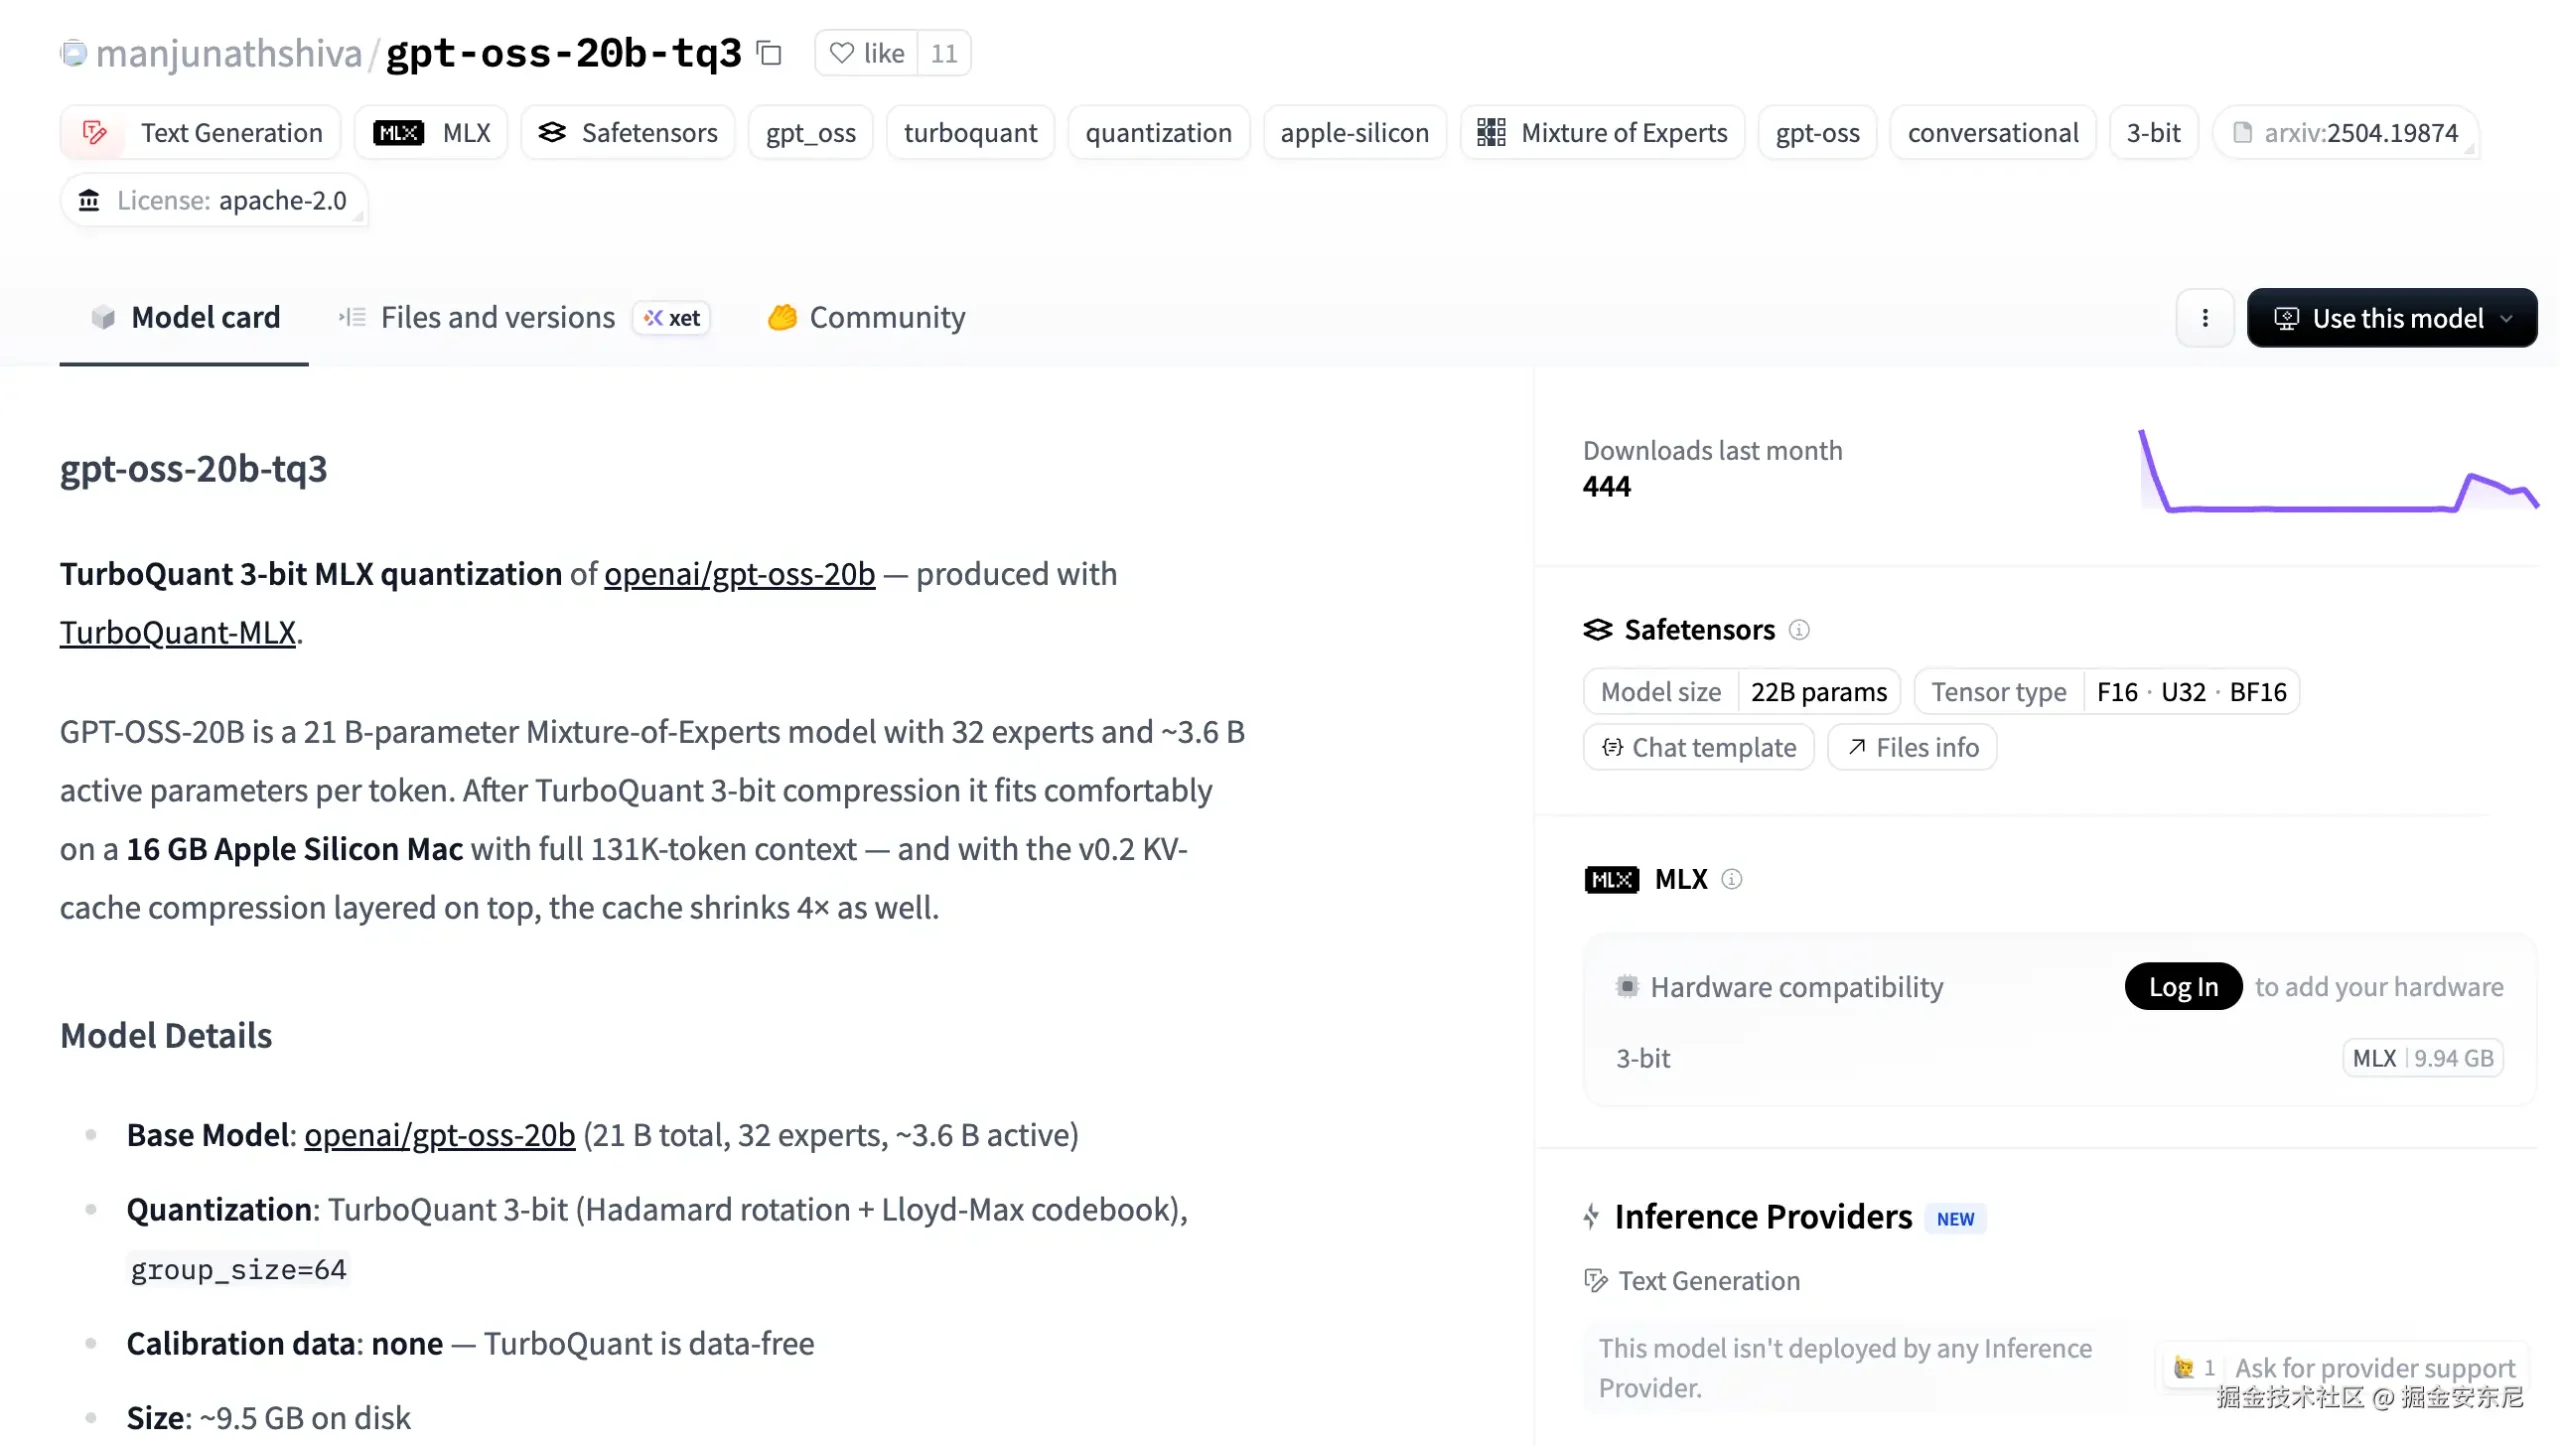The width and height of the screenshot is (2560, 1446).
Task: Click the Log In button
Action: pos(2184,987)
